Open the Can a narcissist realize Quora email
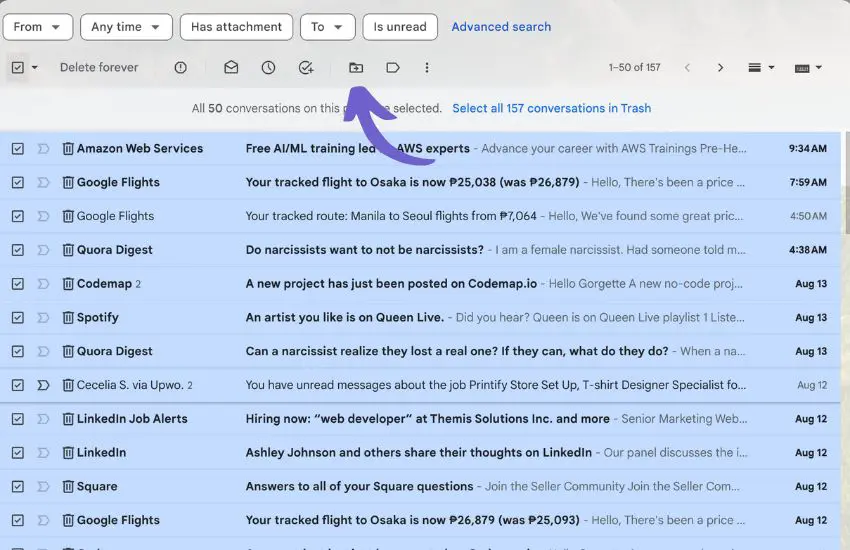The height and width of the screenshot is (550, 850). click(420, 351)
